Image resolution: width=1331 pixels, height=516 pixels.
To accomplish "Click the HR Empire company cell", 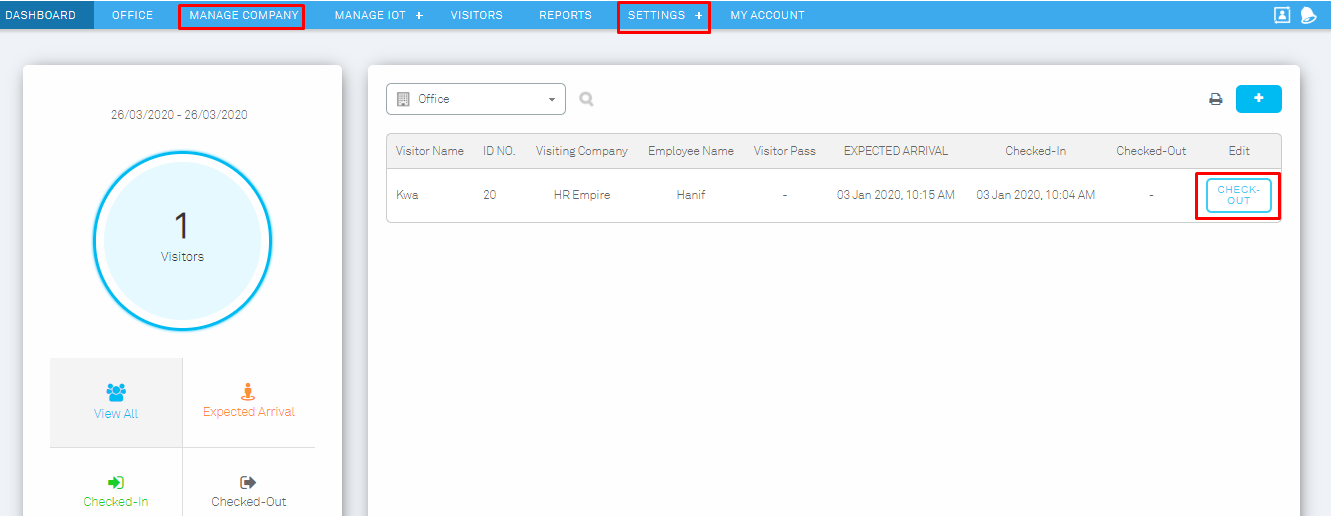I will click(x=581, y=195).
